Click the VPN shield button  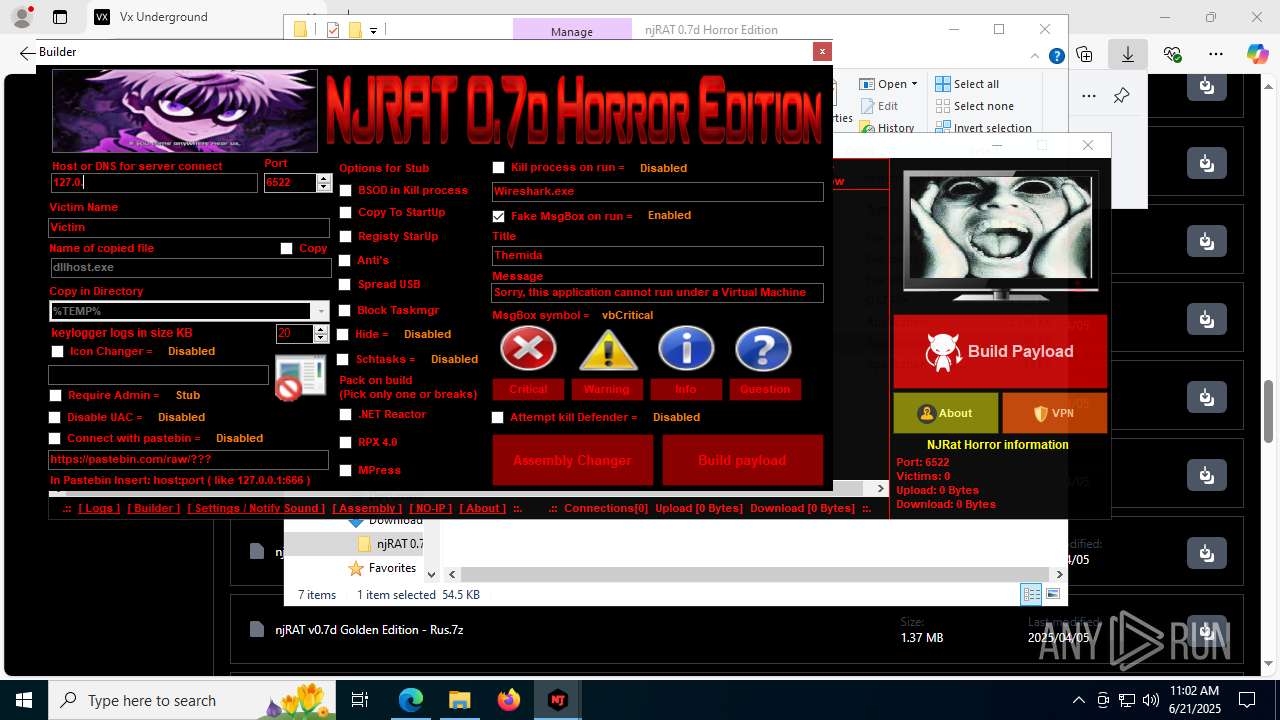tap(1054, 413)
